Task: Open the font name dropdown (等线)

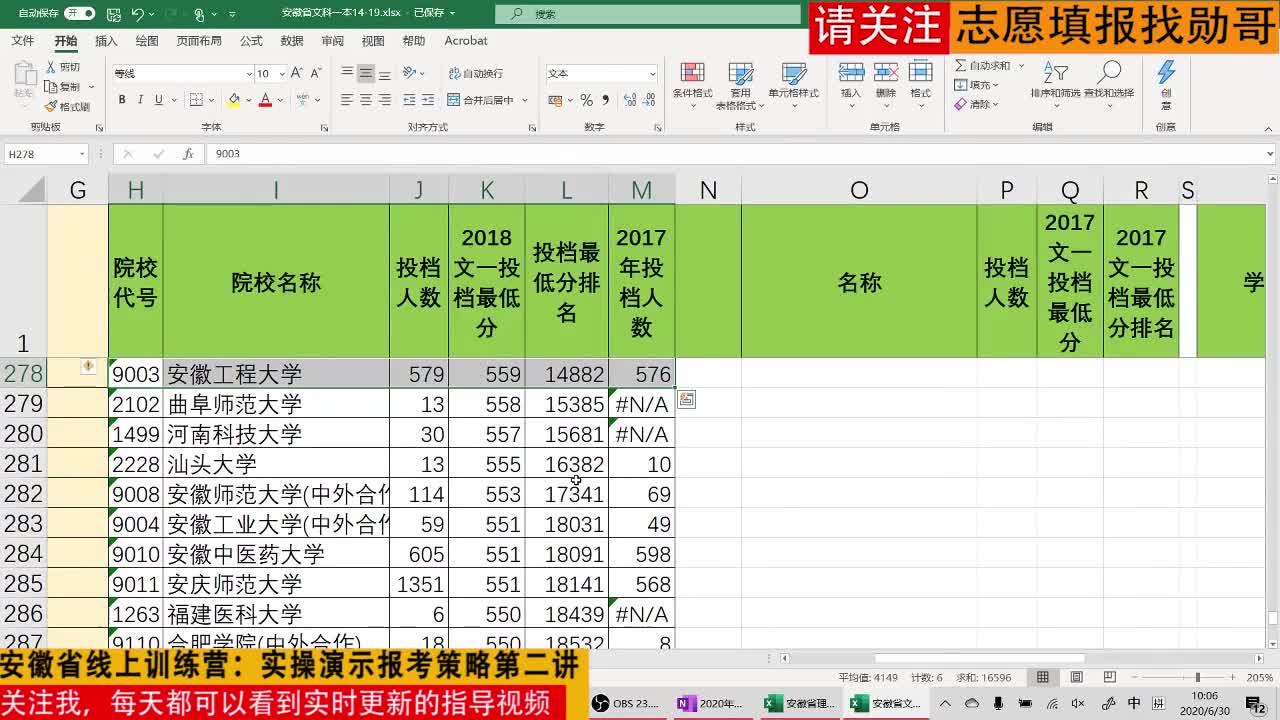Action: click(249, 74)
